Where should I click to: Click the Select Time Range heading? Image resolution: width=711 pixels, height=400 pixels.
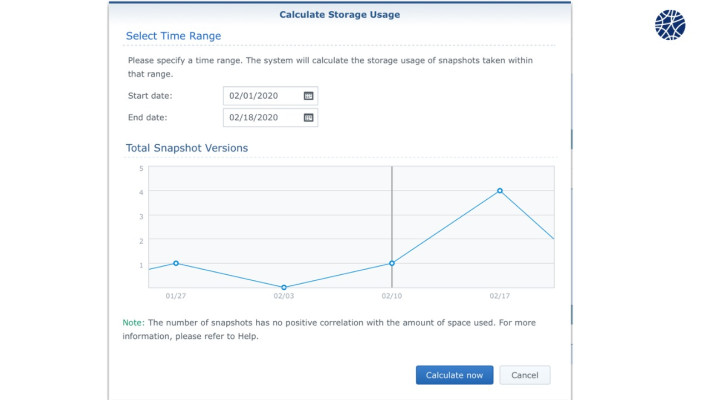pos(173,36)
